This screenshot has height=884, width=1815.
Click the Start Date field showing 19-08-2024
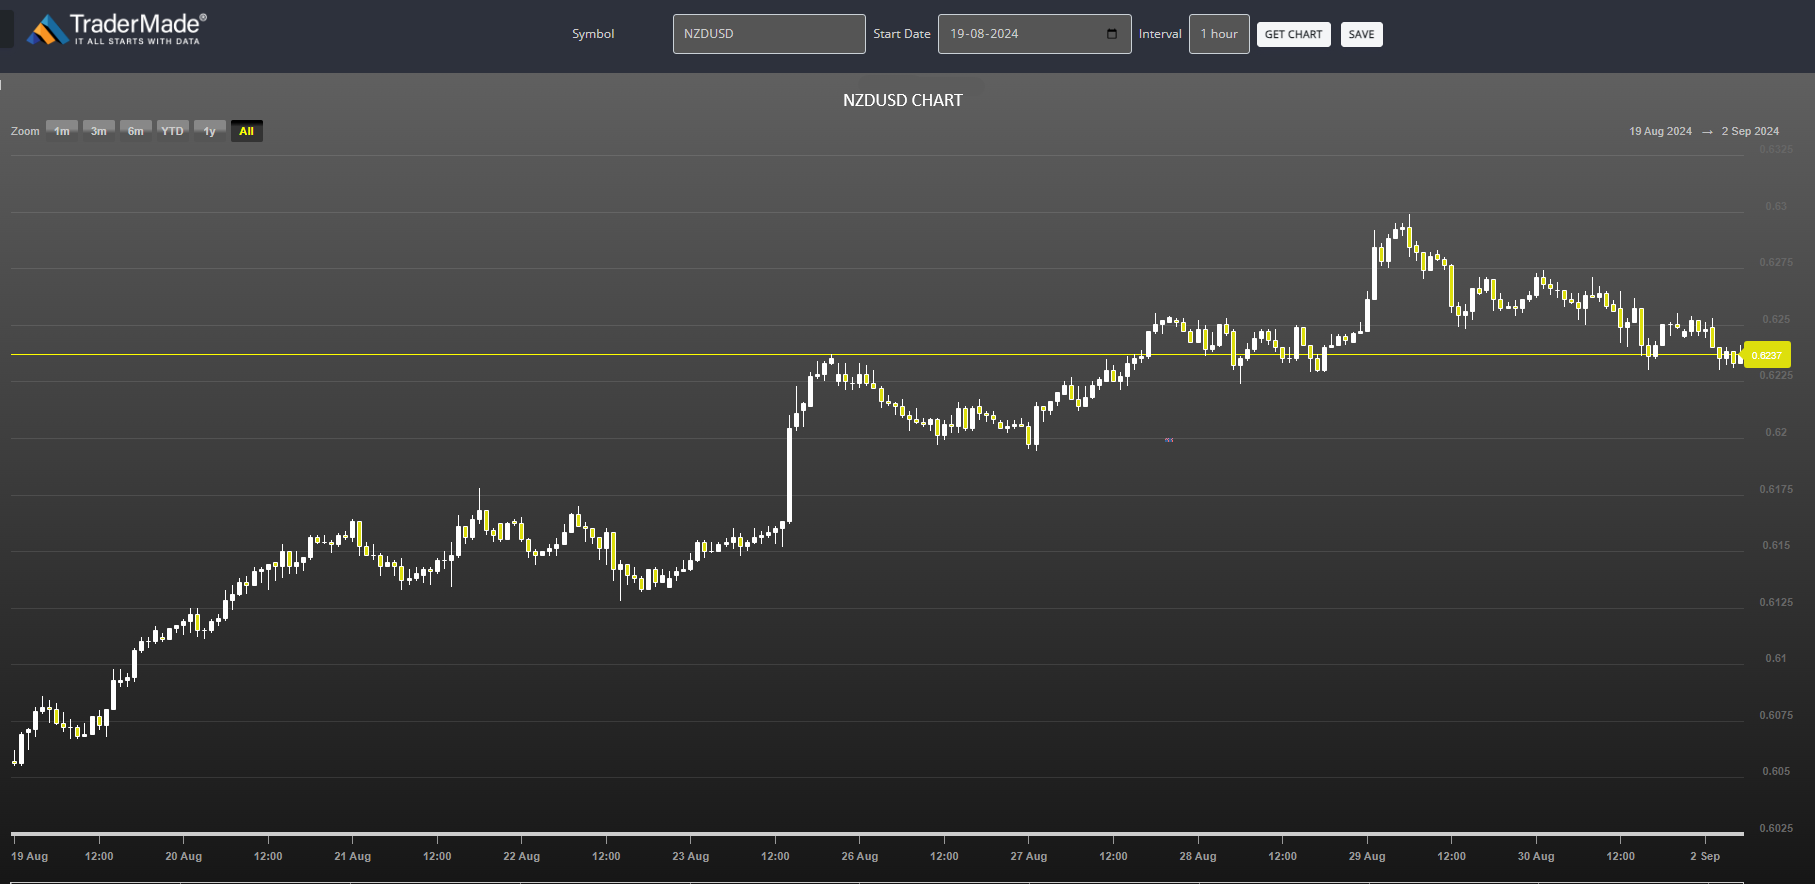(1035, 34)
